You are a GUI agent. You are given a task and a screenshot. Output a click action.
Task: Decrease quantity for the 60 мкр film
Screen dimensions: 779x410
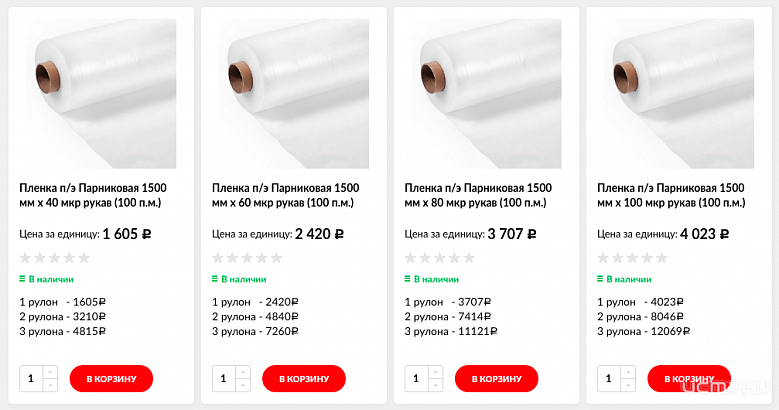244,385
